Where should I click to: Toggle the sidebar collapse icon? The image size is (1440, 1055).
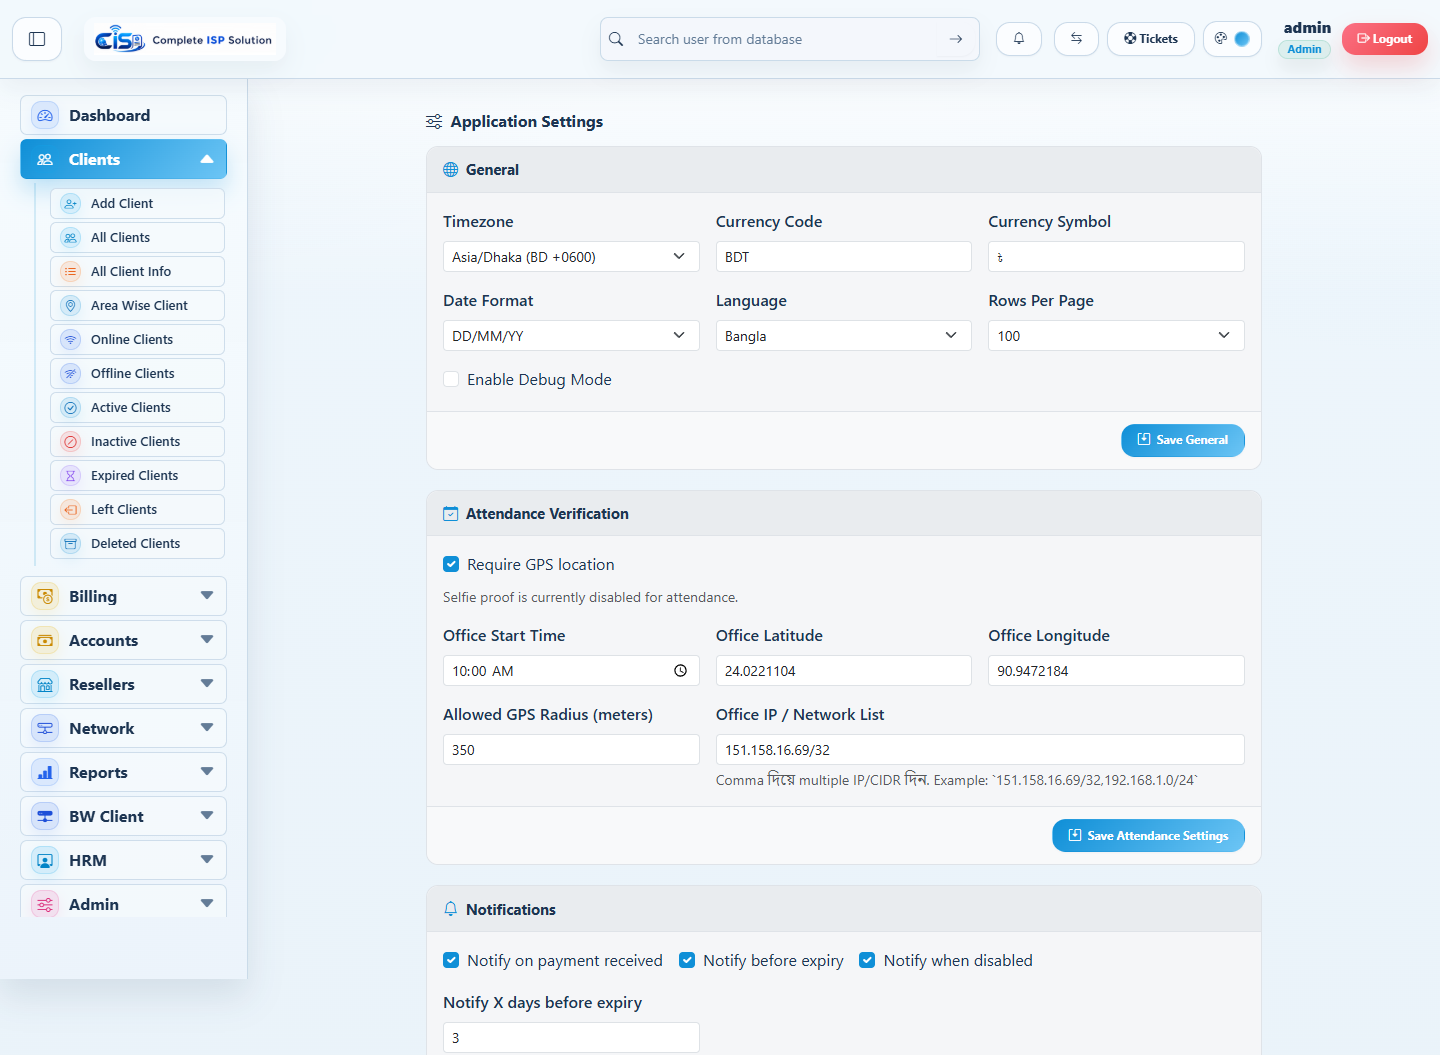(x=37, y=39)
